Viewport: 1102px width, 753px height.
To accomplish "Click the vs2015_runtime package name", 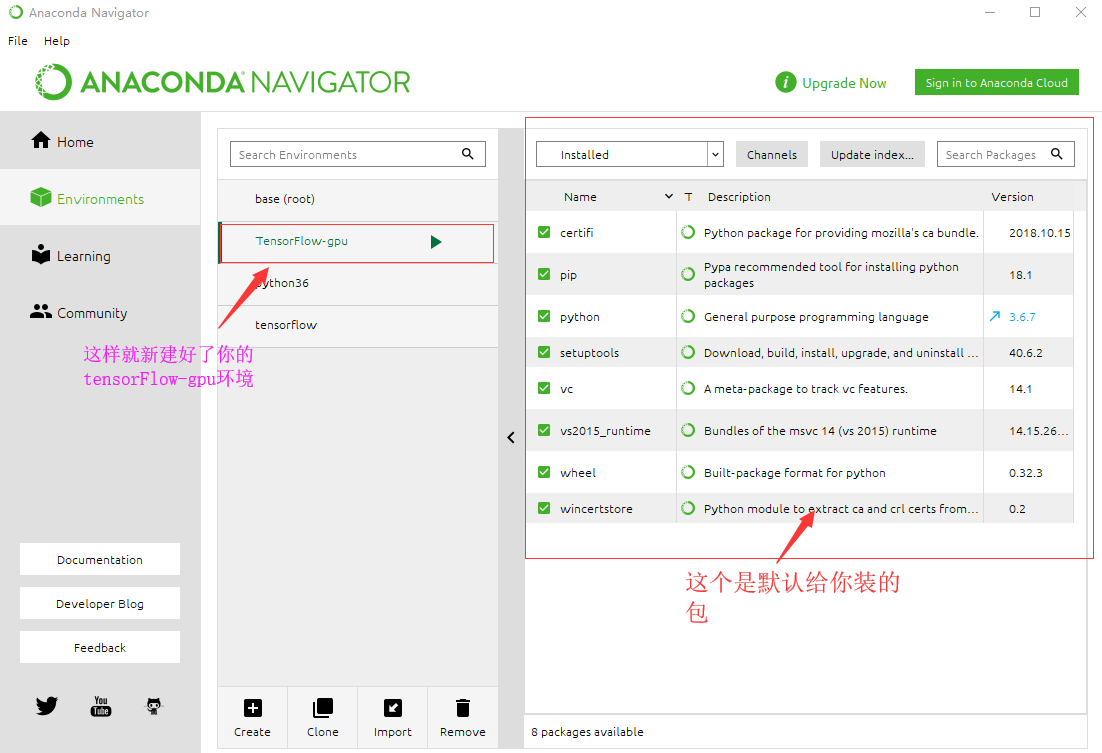I will pyautogui.click(x=605, y=431).
